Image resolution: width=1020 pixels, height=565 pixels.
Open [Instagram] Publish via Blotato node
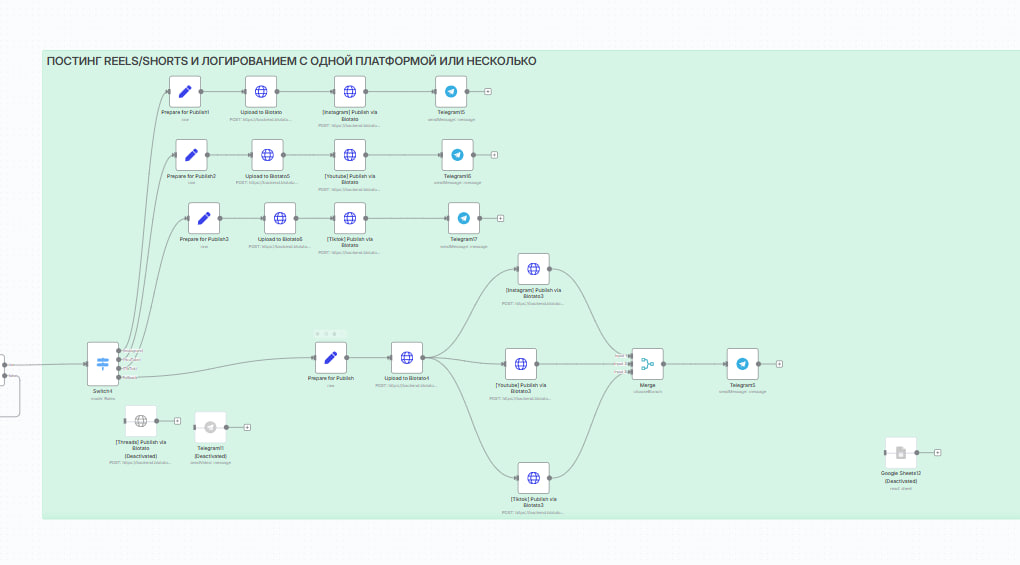pyautogui.click(x=350, y=92)
